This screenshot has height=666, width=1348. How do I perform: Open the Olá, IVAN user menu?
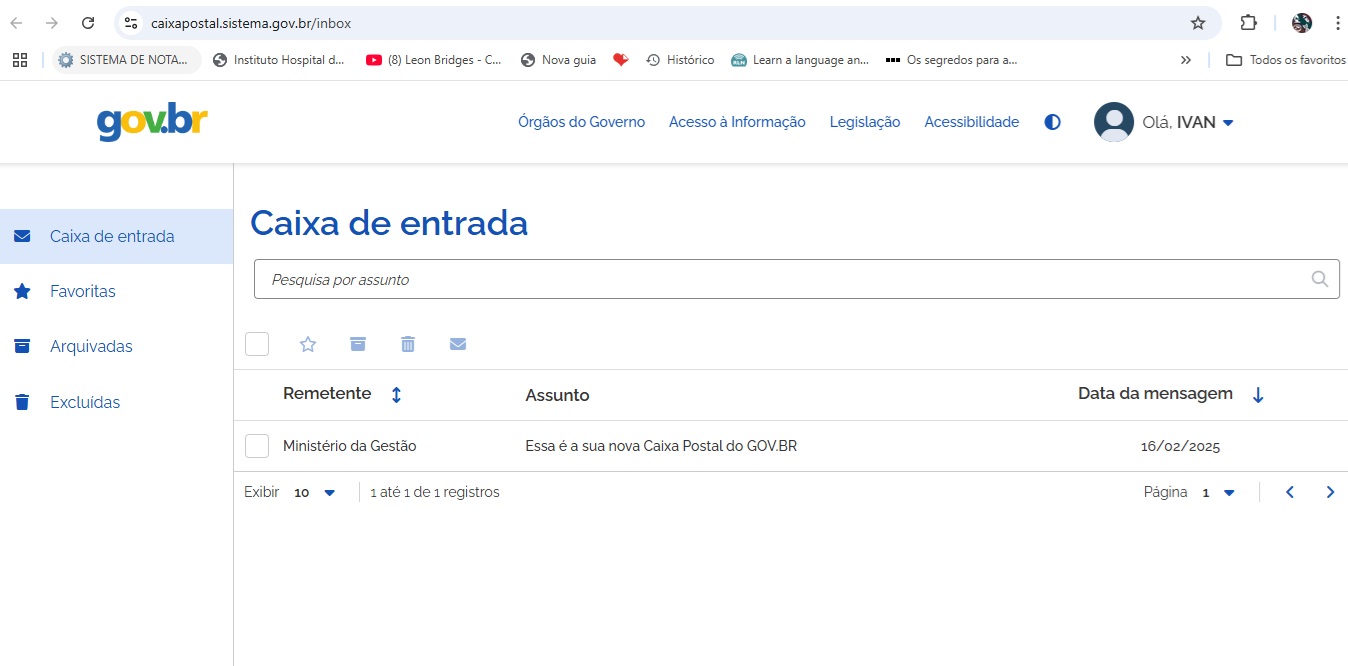[1165, 122]
